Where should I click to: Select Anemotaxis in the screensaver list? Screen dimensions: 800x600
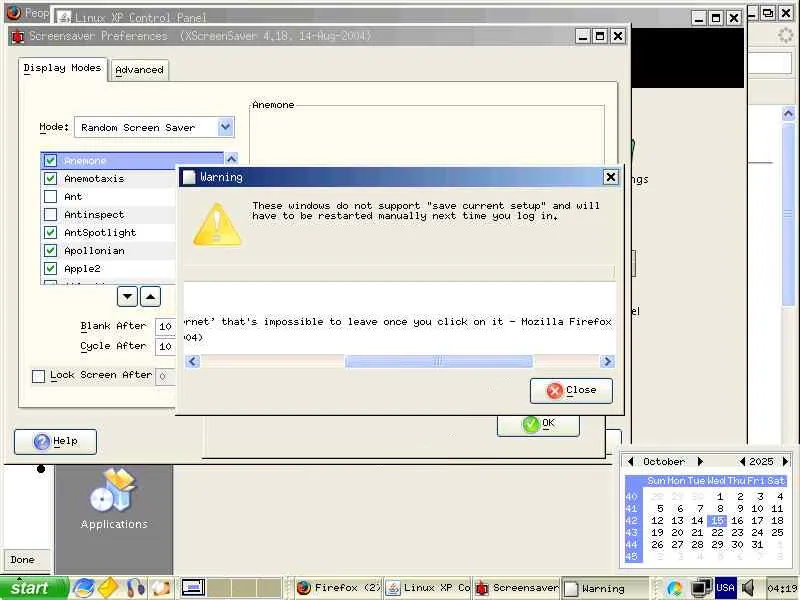[94, 179]
